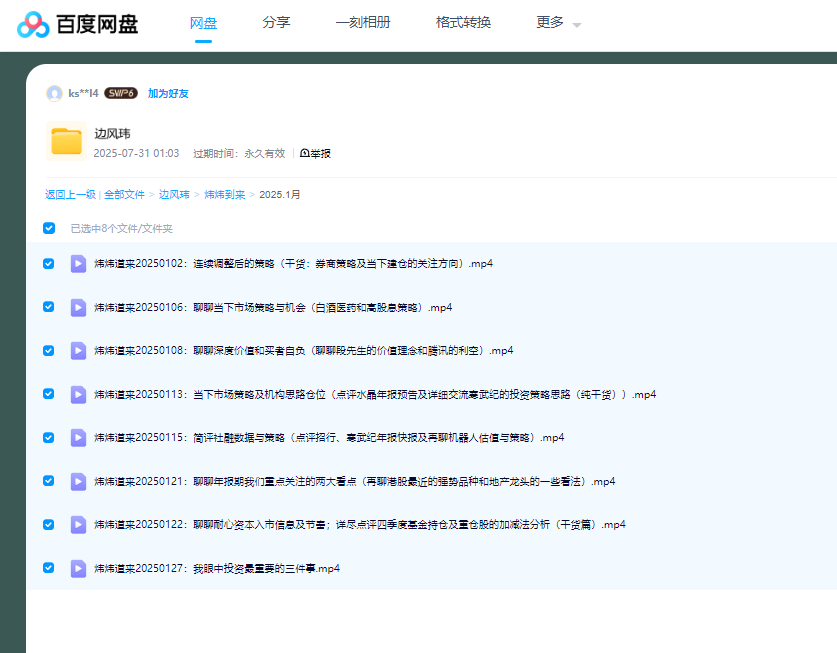Open the 炜炜道来20250122 video file name
837x653 pixels.
pyautogui.click(x=360, y=525)
